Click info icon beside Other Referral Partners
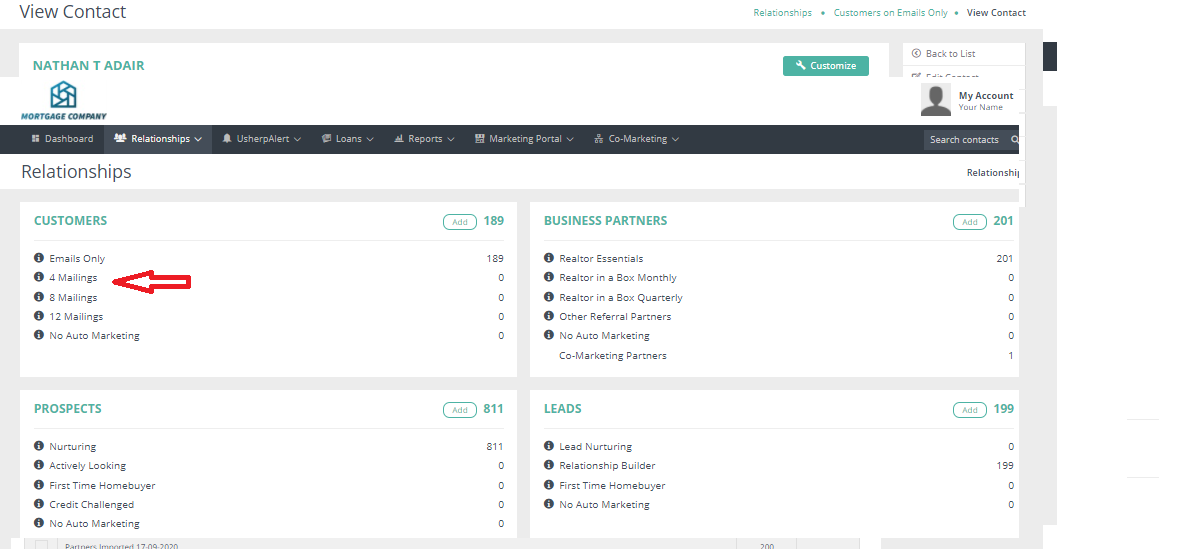Viewport: 1182px width, 549px height. pos(549,316)
